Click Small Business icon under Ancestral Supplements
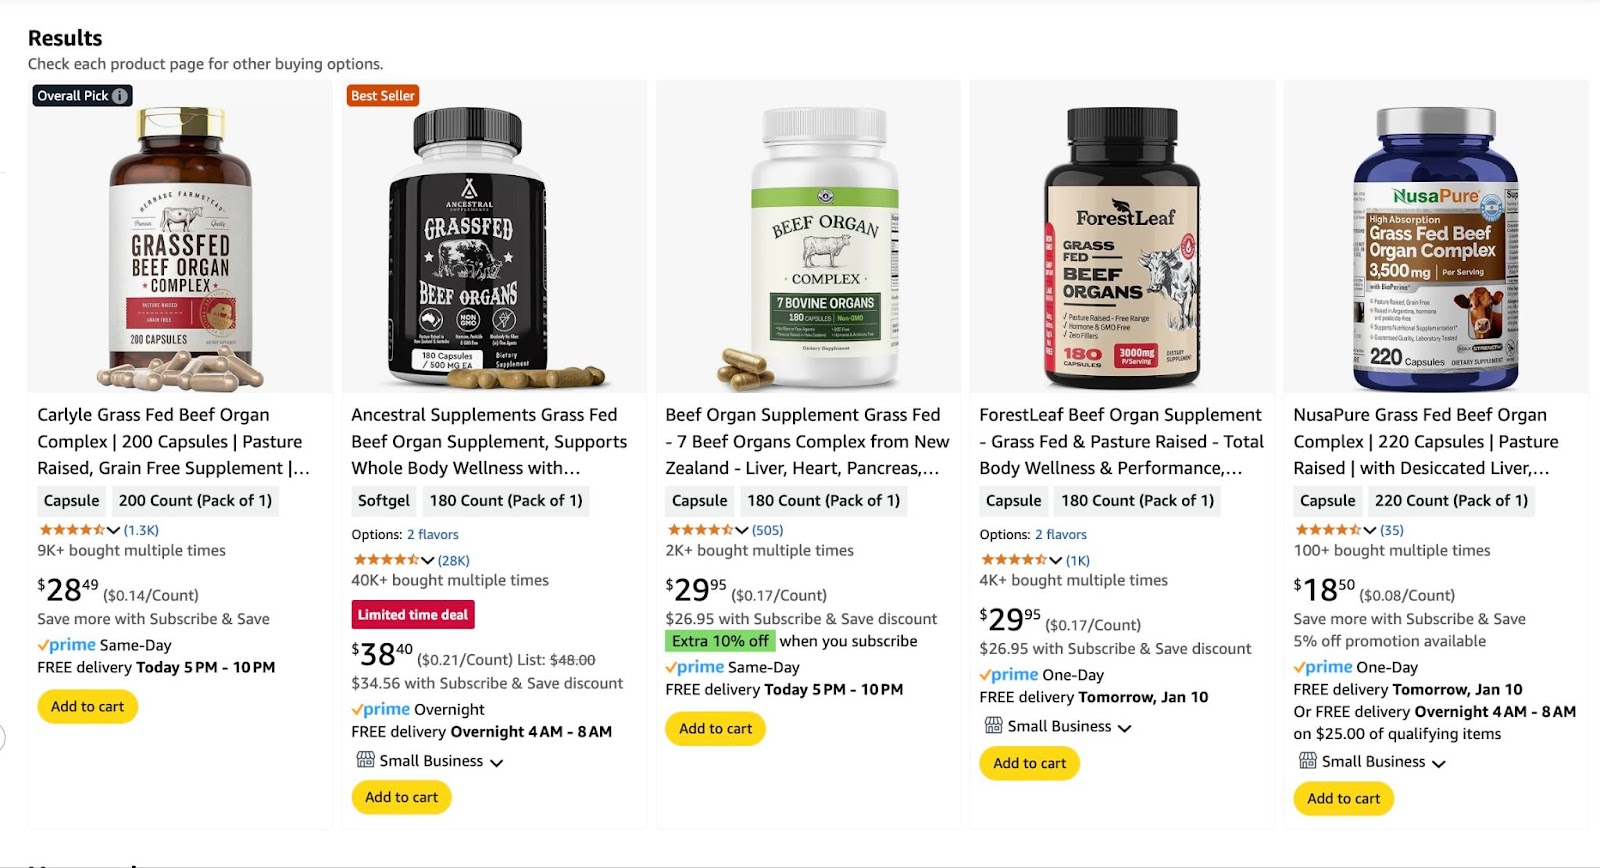1600x868 pixels. pyautogui.click(x=365, y=760)
